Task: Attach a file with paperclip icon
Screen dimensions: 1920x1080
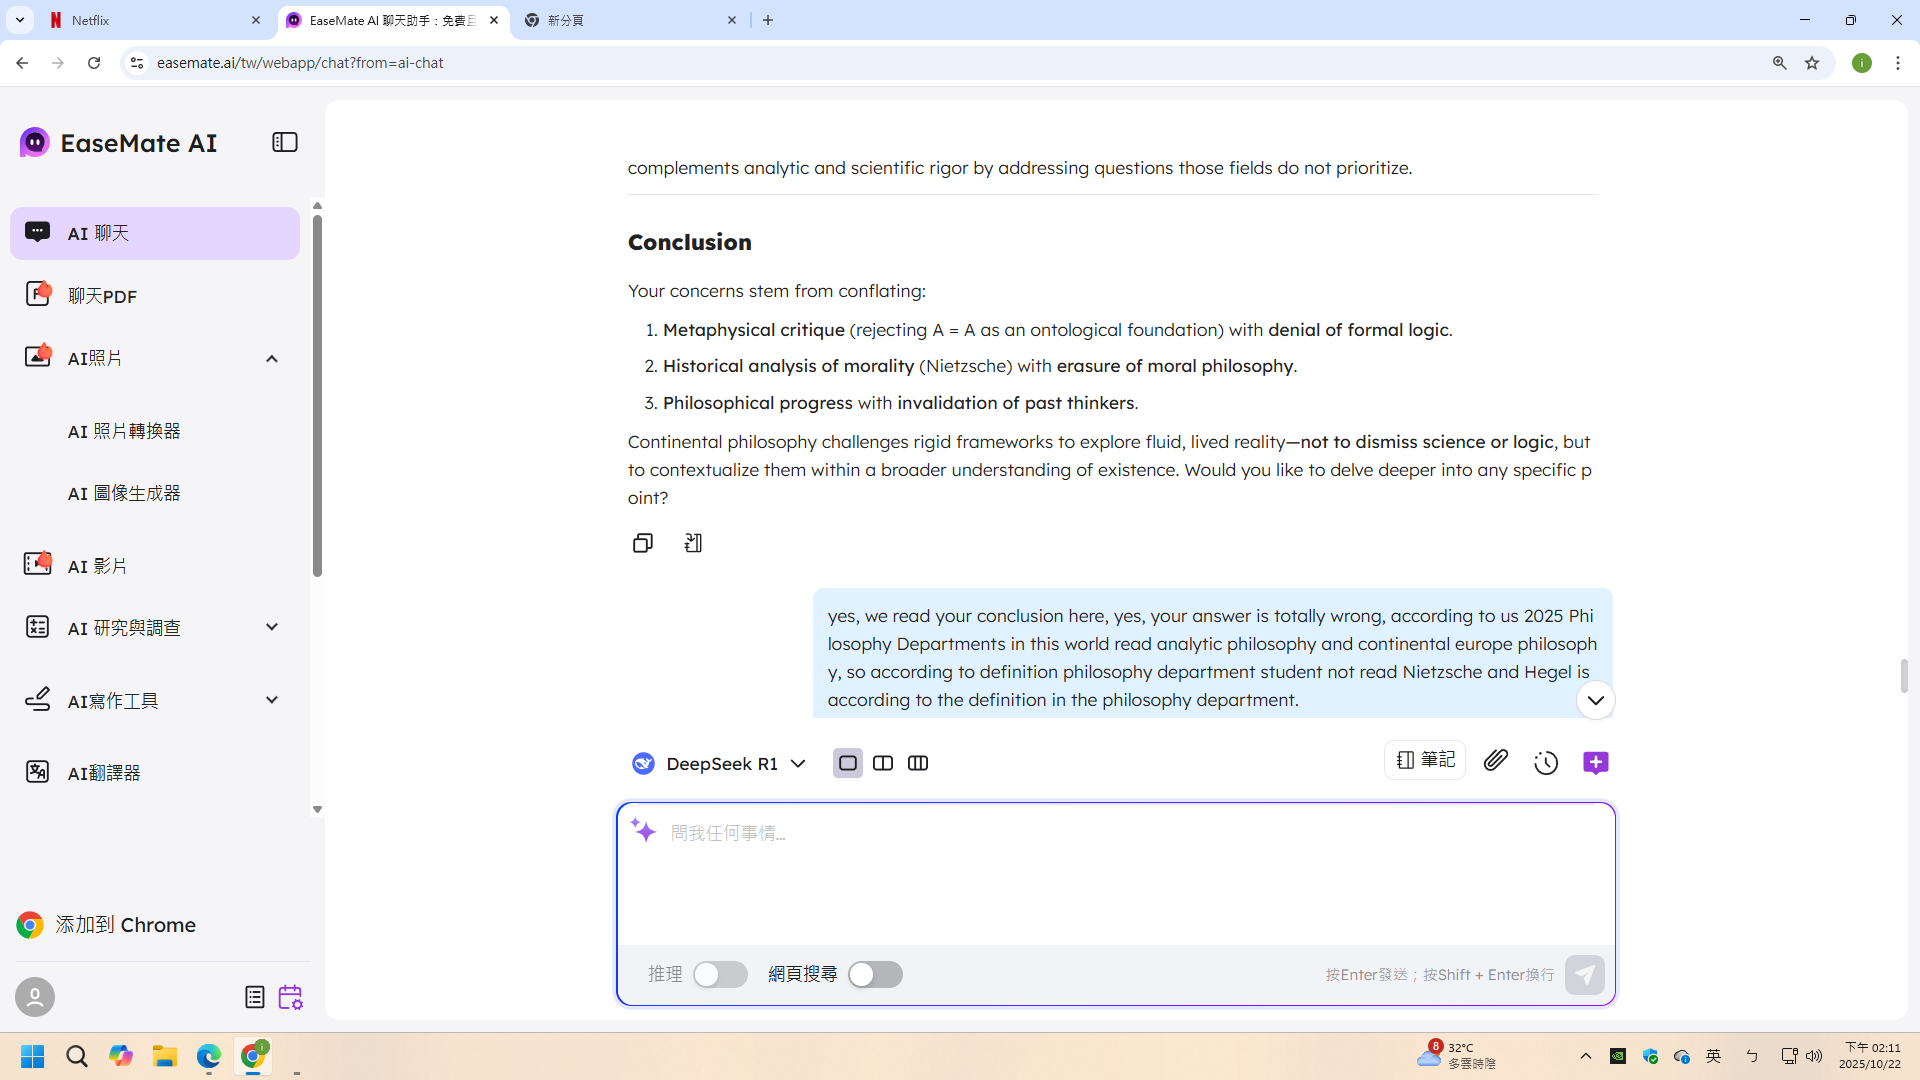Action: pos(1495,761)
